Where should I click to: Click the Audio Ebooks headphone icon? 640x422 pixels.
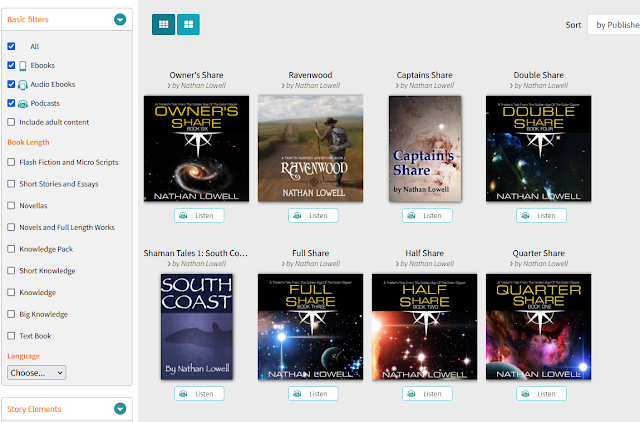[x=23, y=85]
